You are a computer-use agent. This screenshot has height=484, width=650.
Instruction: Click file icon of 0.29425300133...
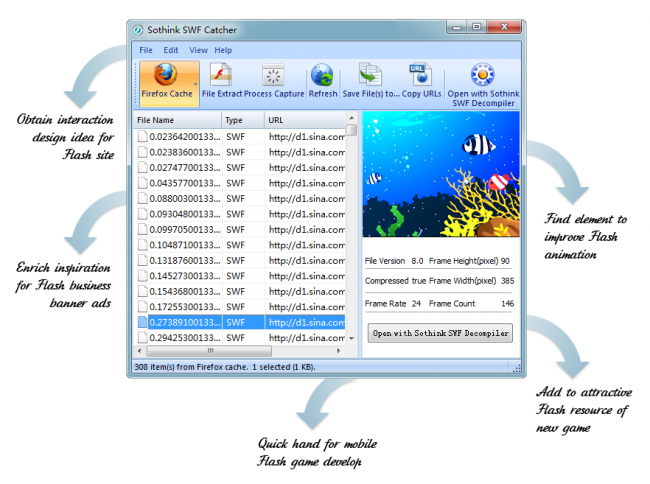point(143,337)
